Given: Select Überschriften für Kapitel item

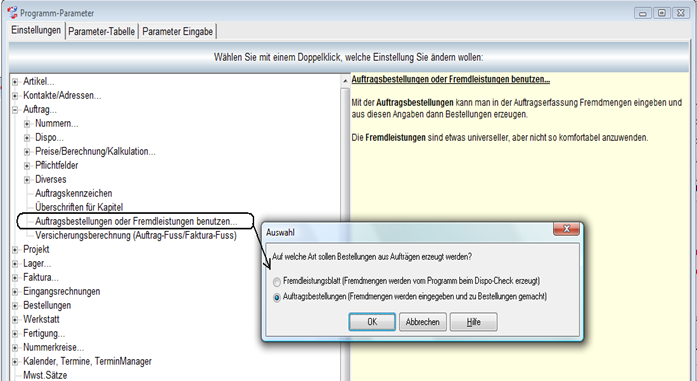Looking at the screenshot, I should click(x=79, y=207).
